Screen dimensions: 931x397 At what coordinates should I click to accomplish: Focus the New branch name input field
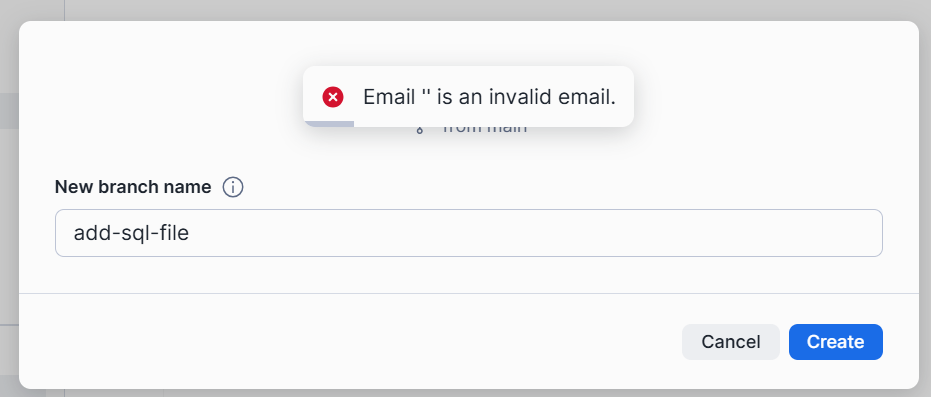pos(468,233)
